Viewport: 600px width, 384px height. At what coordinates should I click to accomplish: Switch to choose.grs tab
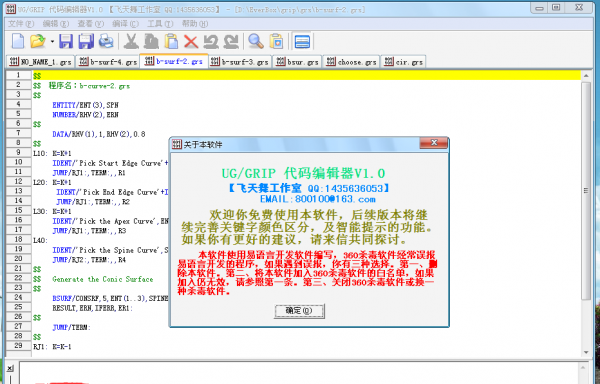pyautogui.click(x=351, y=62)
